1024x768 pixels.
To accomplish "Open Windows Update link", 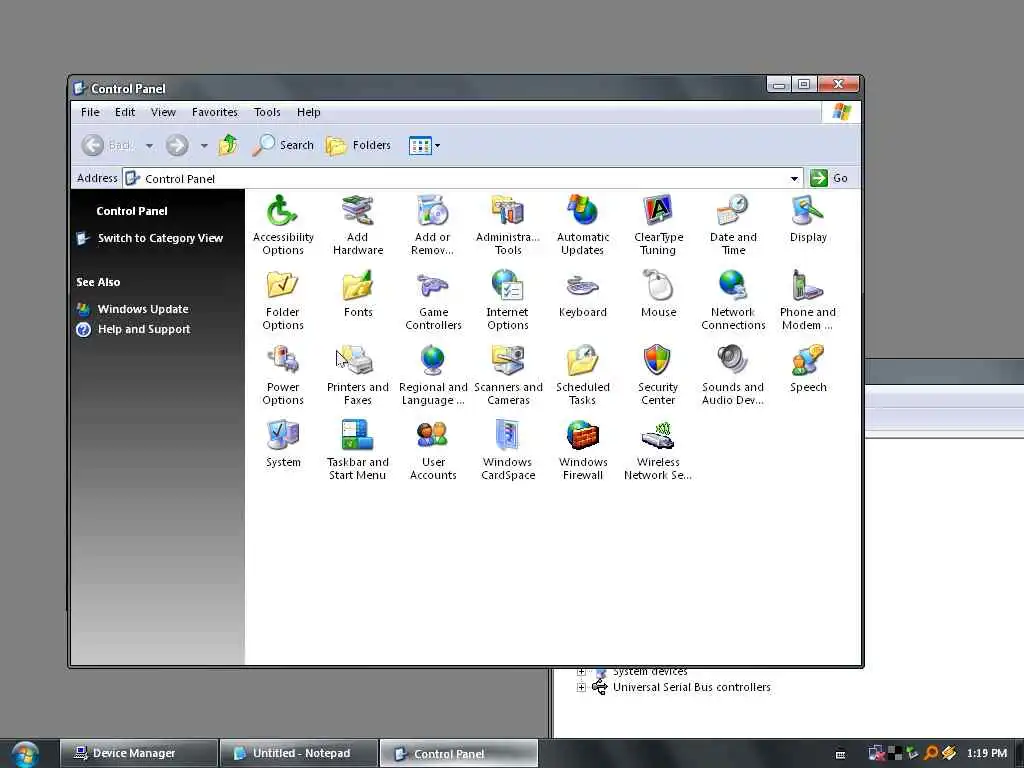I will (143, 309).
